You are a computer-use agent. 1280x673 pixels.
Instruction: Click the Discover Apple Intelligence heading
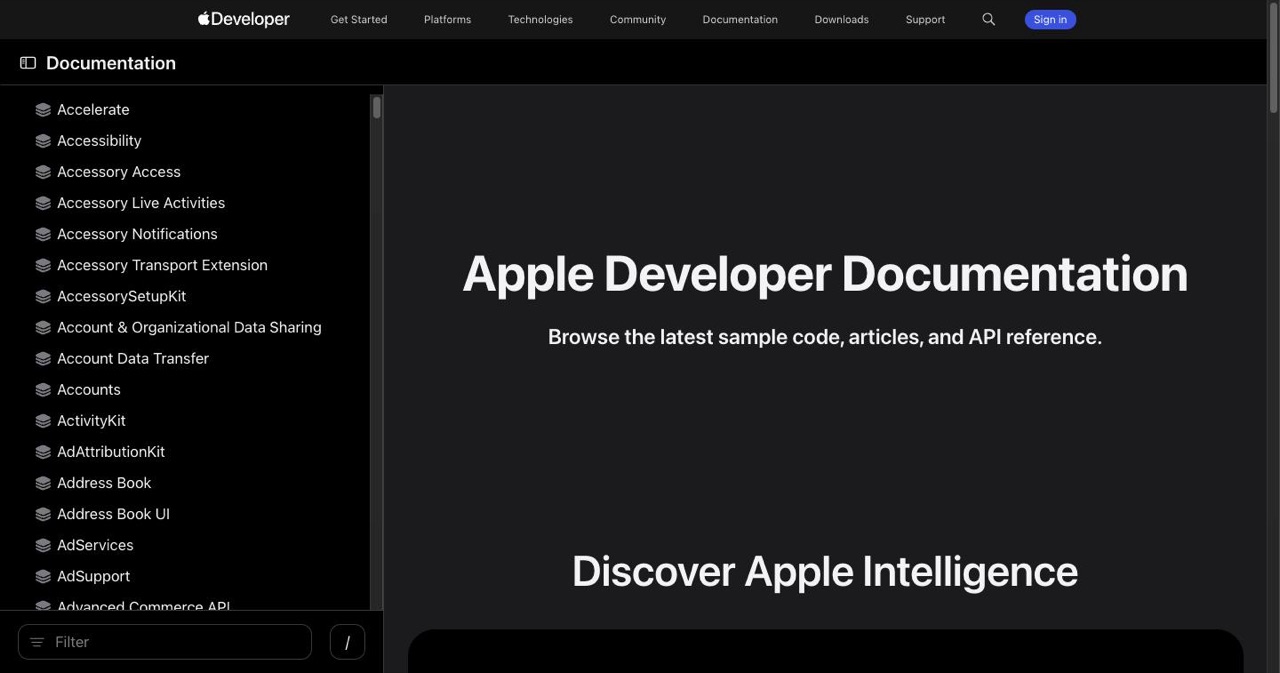pos(825,571)
